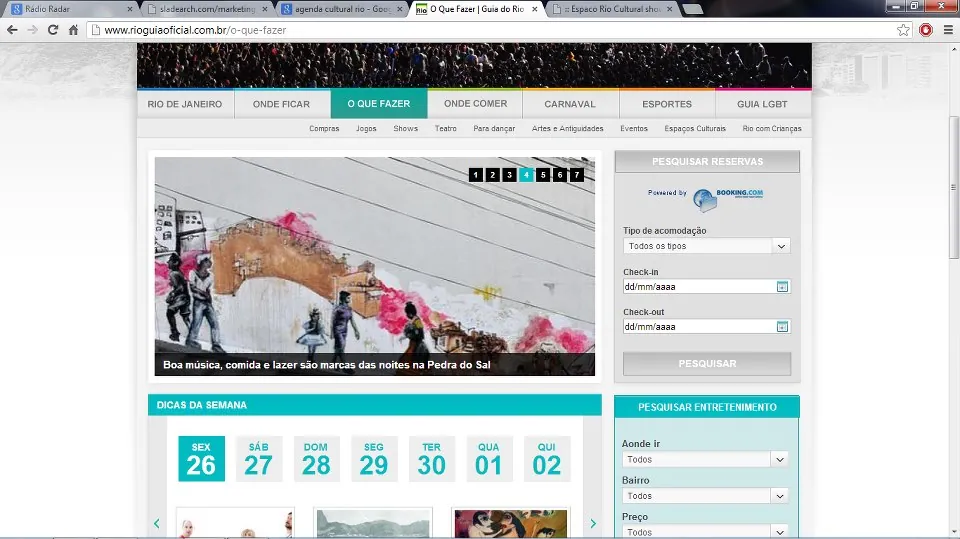The height and width of the screenshot is (539, 960).
Task: Jump to slide 6 of the carousel
Action: pos(560,175)
